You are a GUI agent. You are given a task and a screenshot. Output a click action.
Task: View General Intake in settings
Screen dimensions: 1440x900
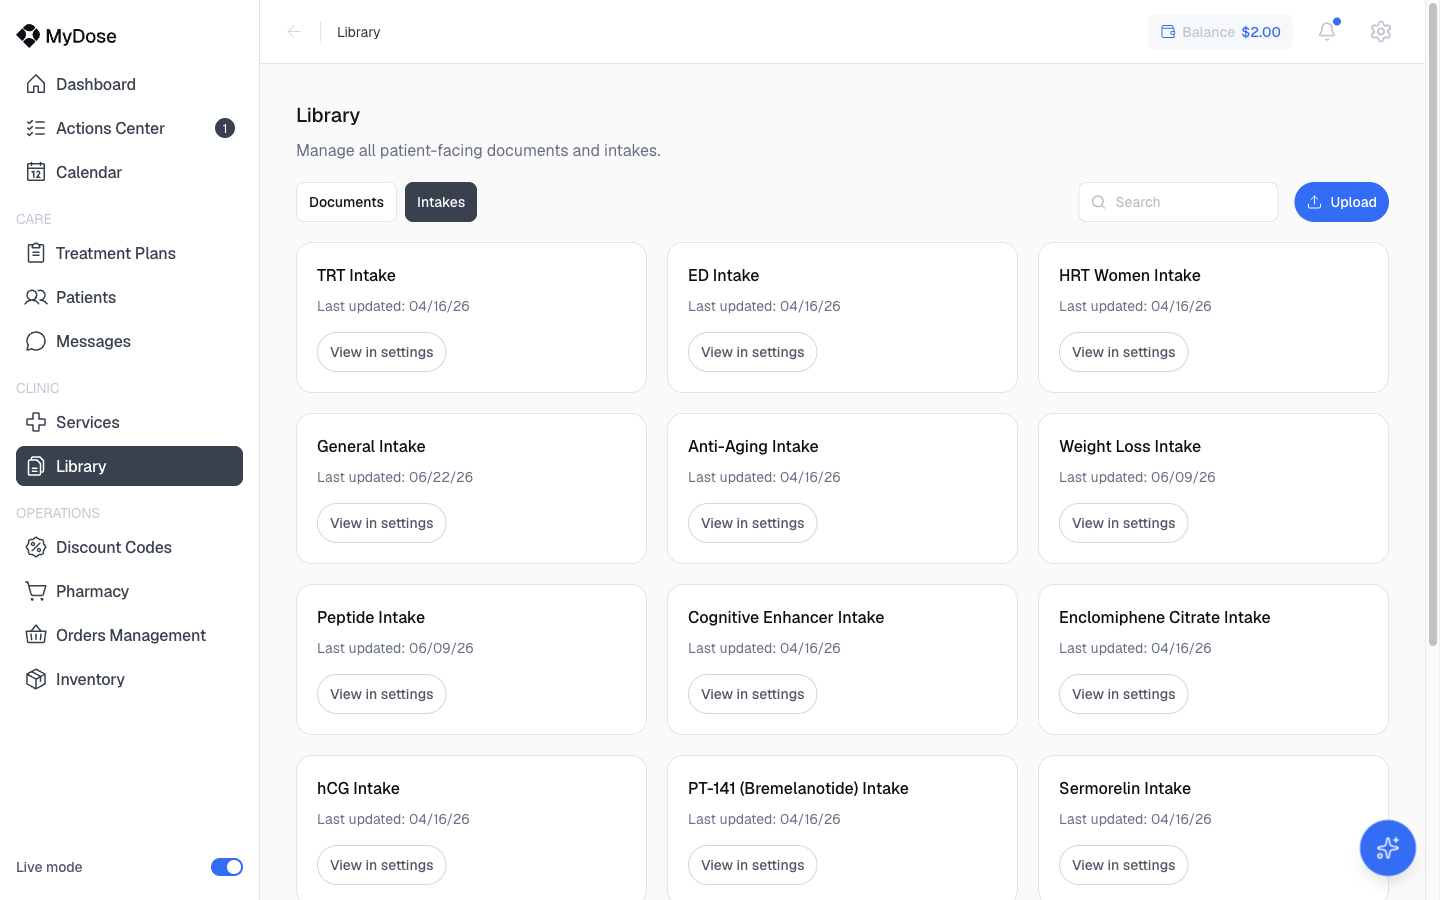[382, 523]
